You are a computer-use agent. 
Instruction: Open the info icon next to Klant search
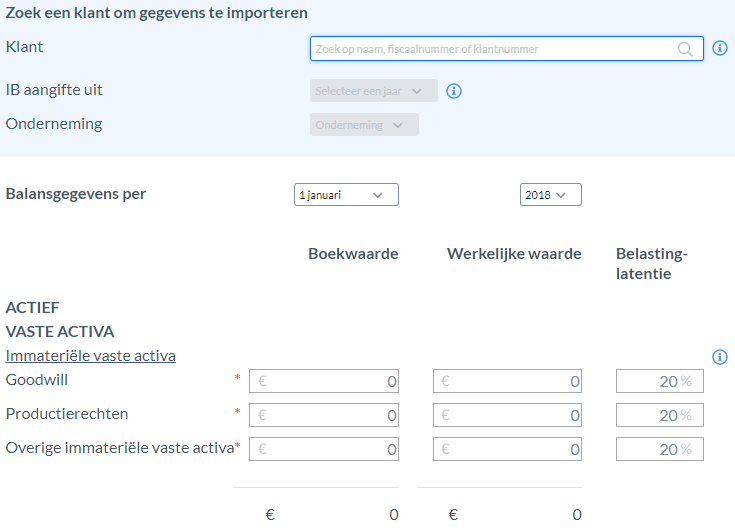tap(720, 48)
